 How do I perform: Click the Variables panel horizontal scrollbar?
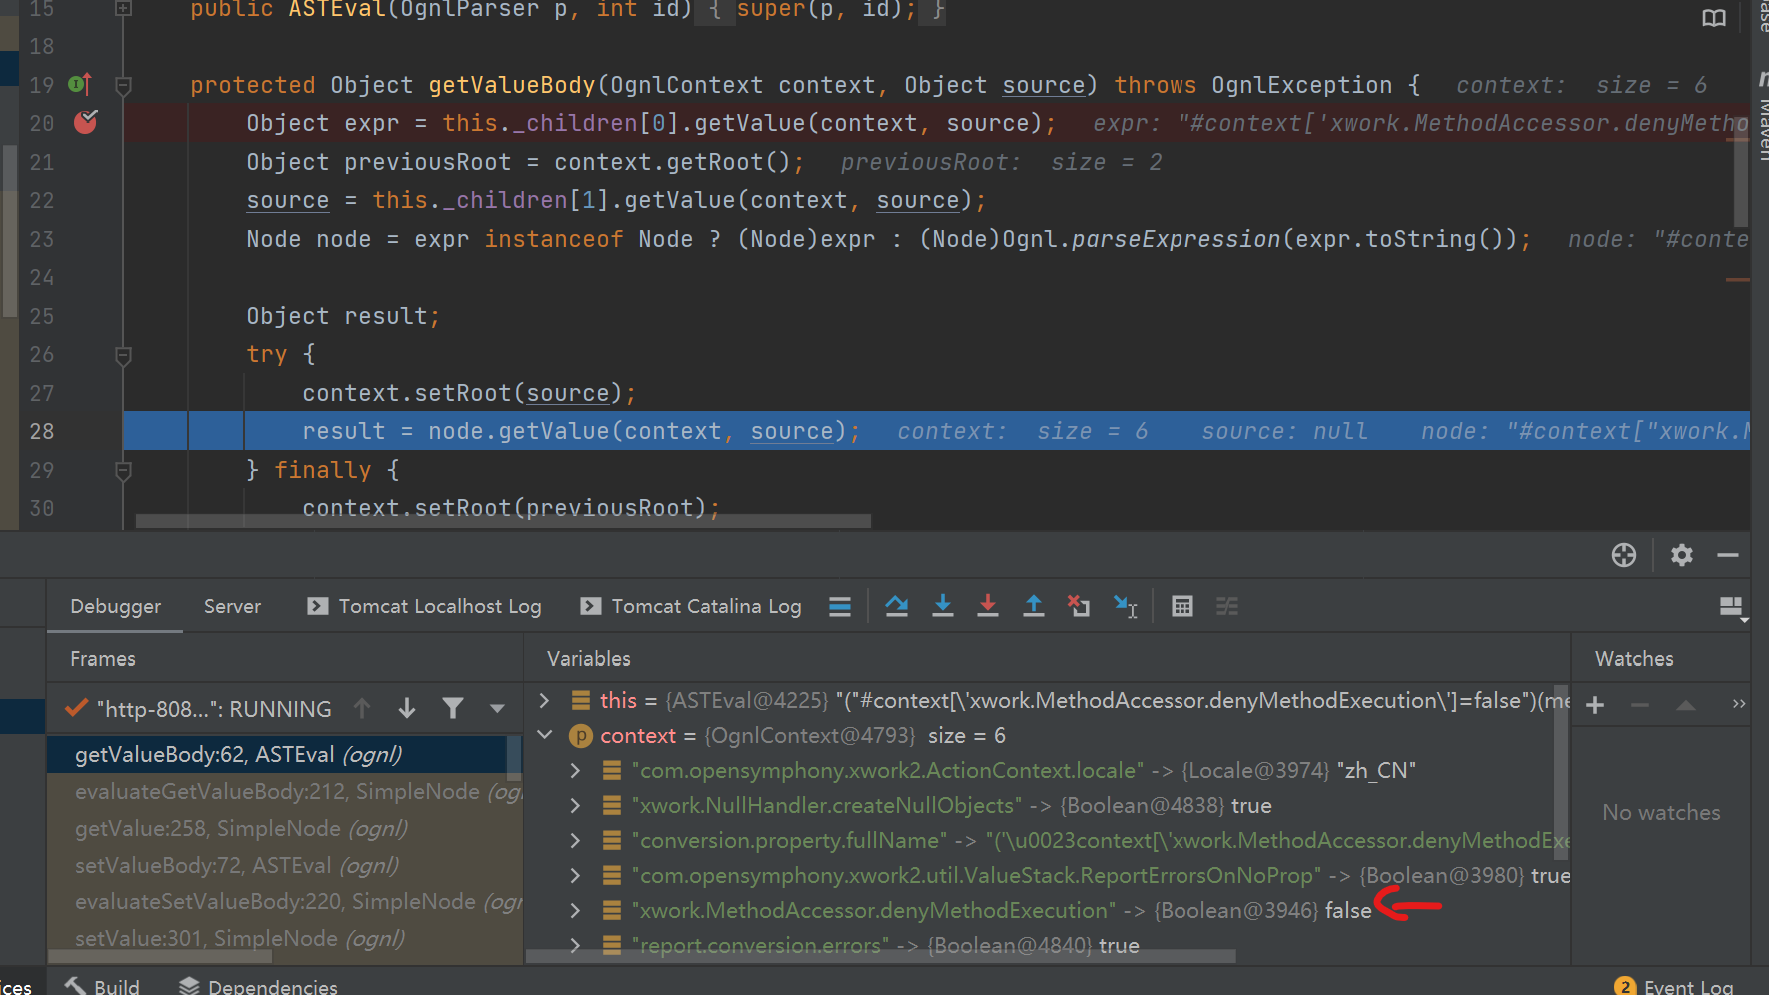880,956
